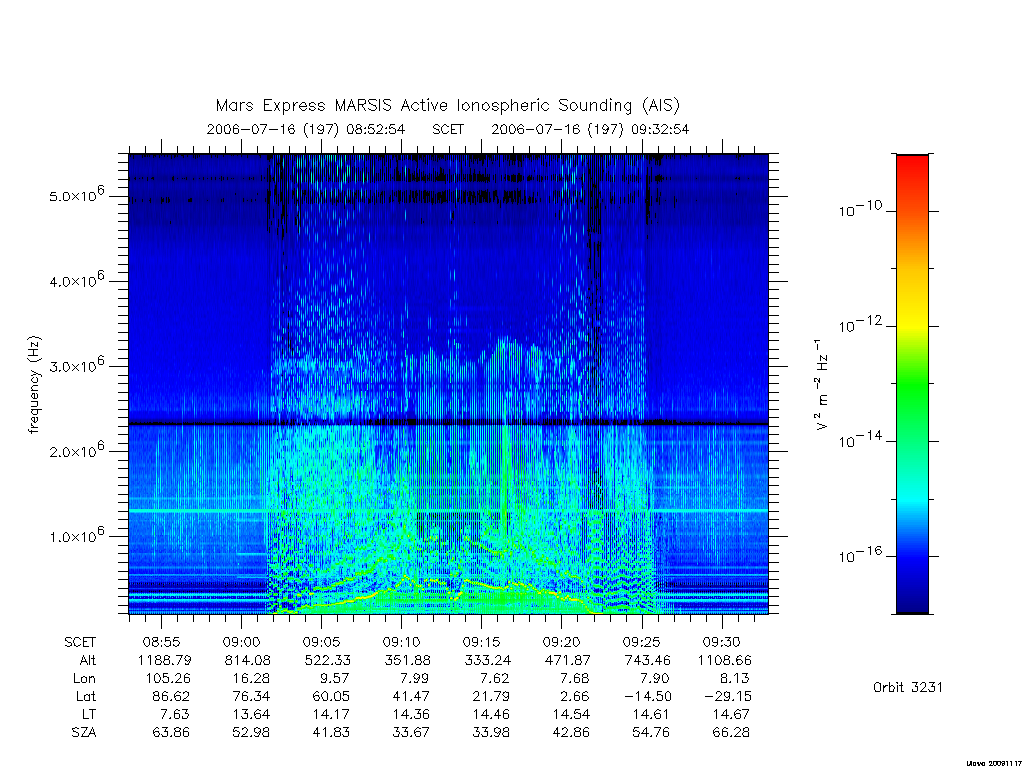Select the 09:15 SCET time tick label
The height and width of the screenshot is (768, 1024).
(481, 642)
